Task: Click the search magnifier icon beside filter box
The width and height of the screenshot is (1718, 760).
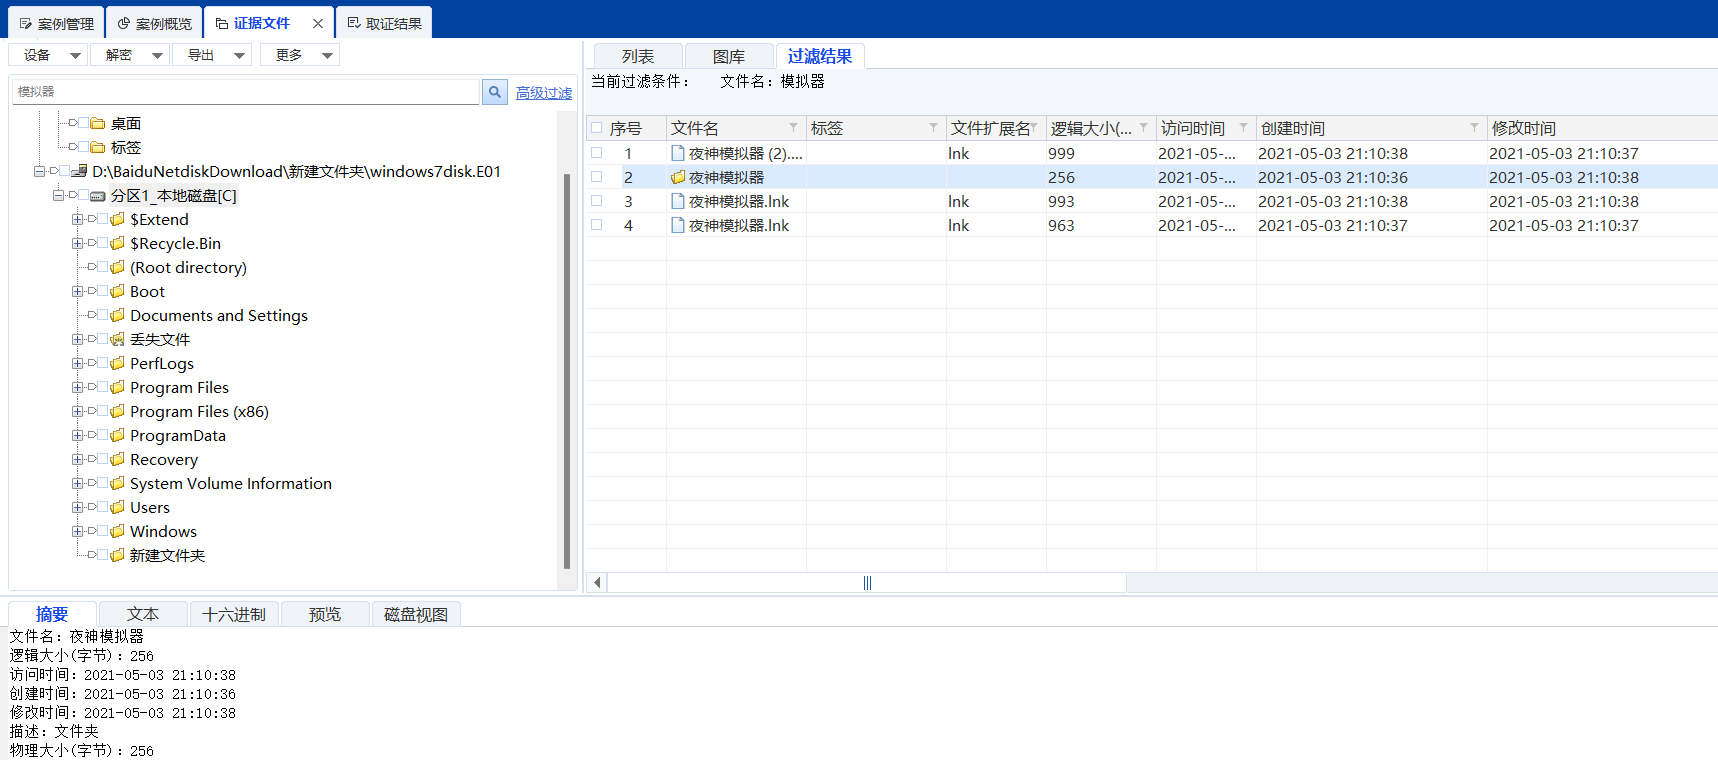Action: click(495, 92)
